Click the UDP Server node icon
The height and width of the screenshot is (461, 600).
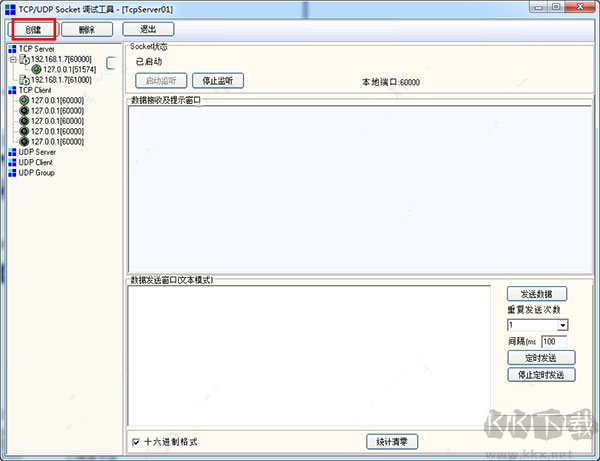tap(12, 152)
